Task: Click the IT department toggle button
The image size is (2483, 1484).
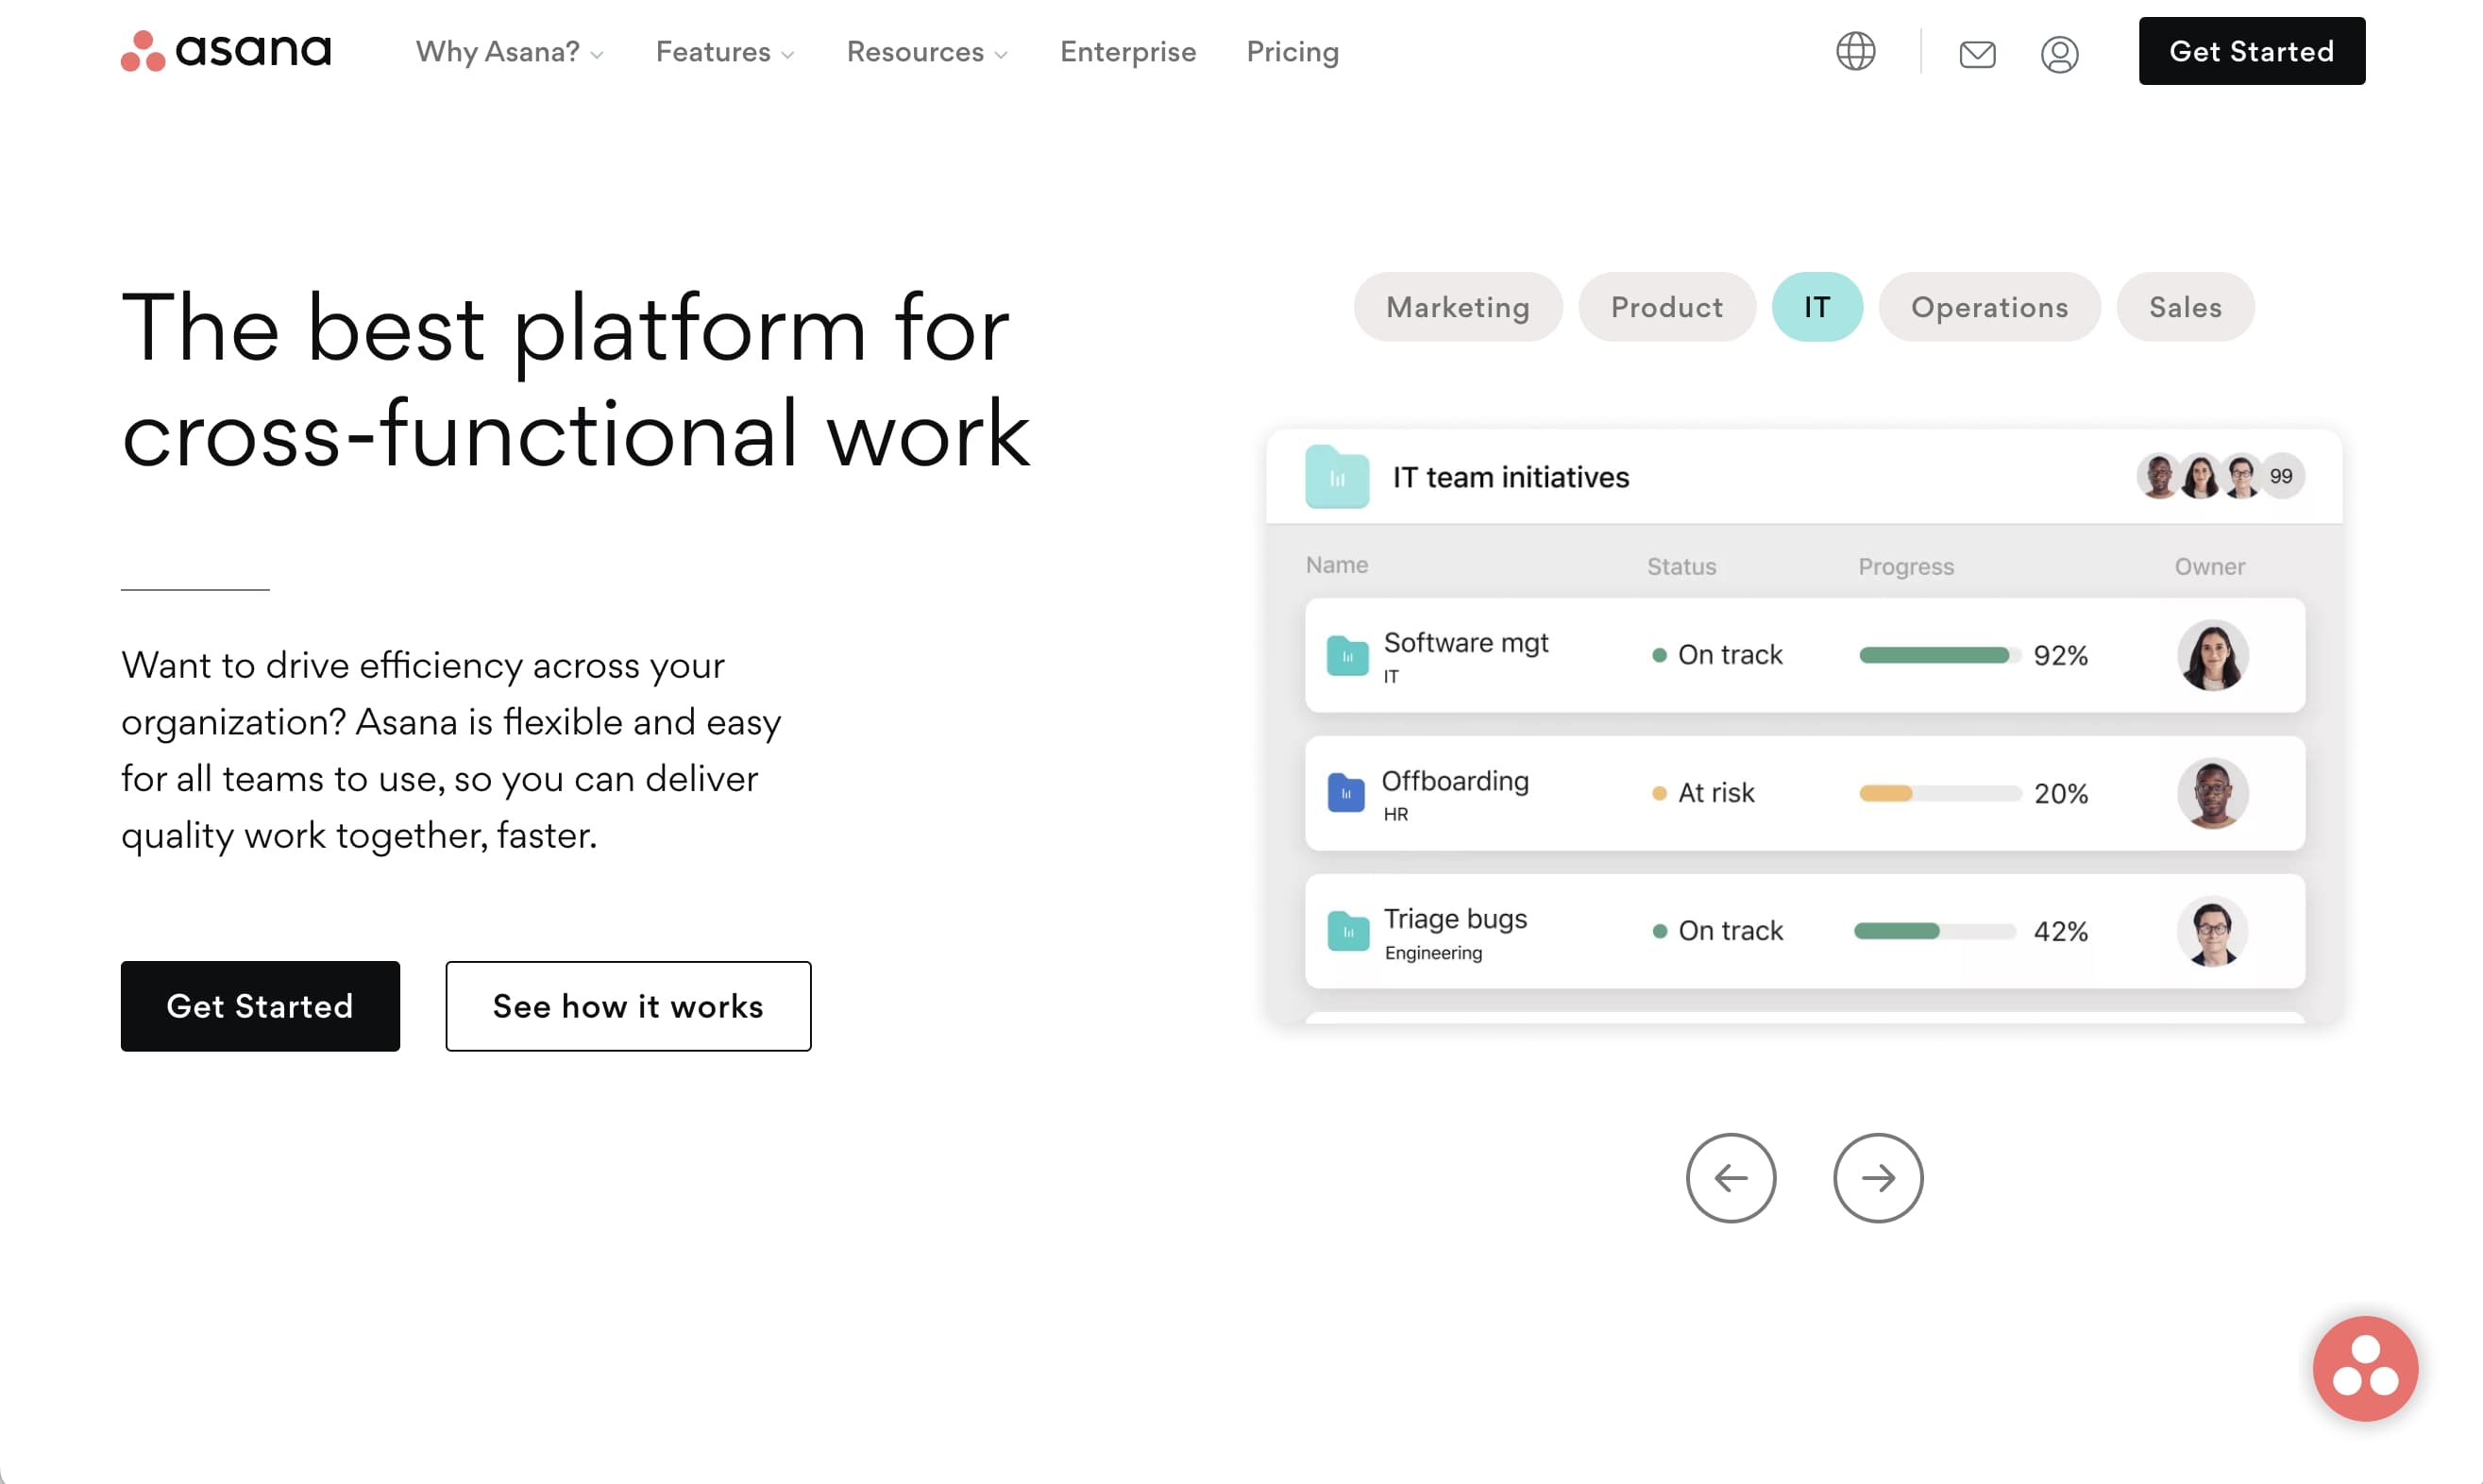Action: click(x=1819, y=306)
